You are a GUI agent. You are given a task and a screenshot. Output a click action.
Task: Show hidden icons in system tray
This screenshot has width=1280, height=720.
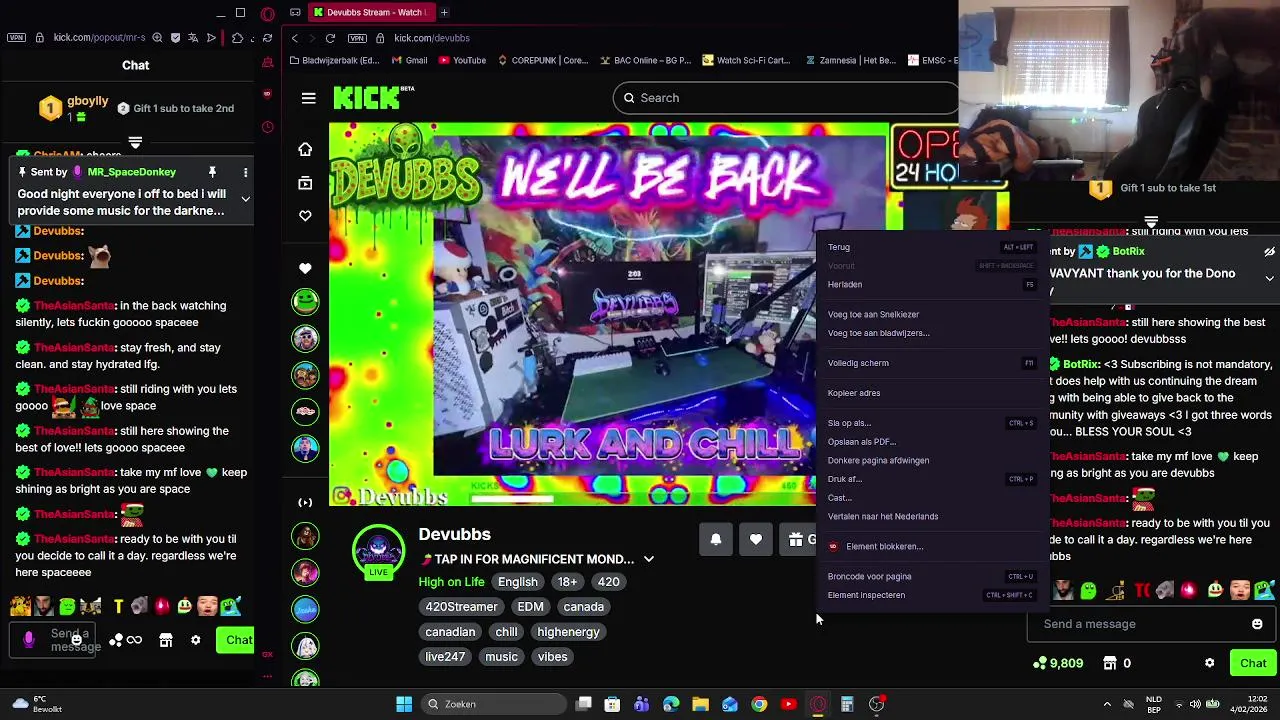pos(1107,704)
